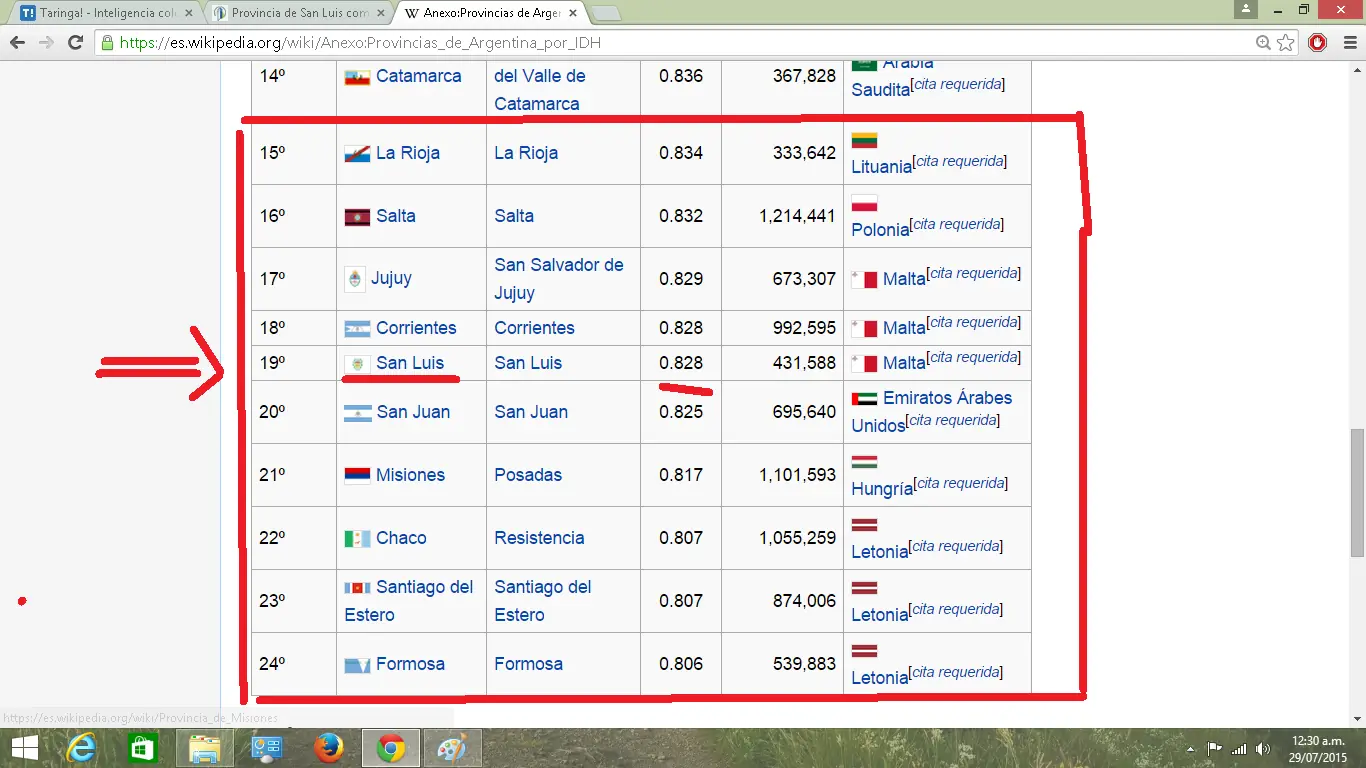This screenshot has height=768, width=1366.
Task: Click the green padlock in address bar
Action: pyautogui.click(x=107, y=43)
